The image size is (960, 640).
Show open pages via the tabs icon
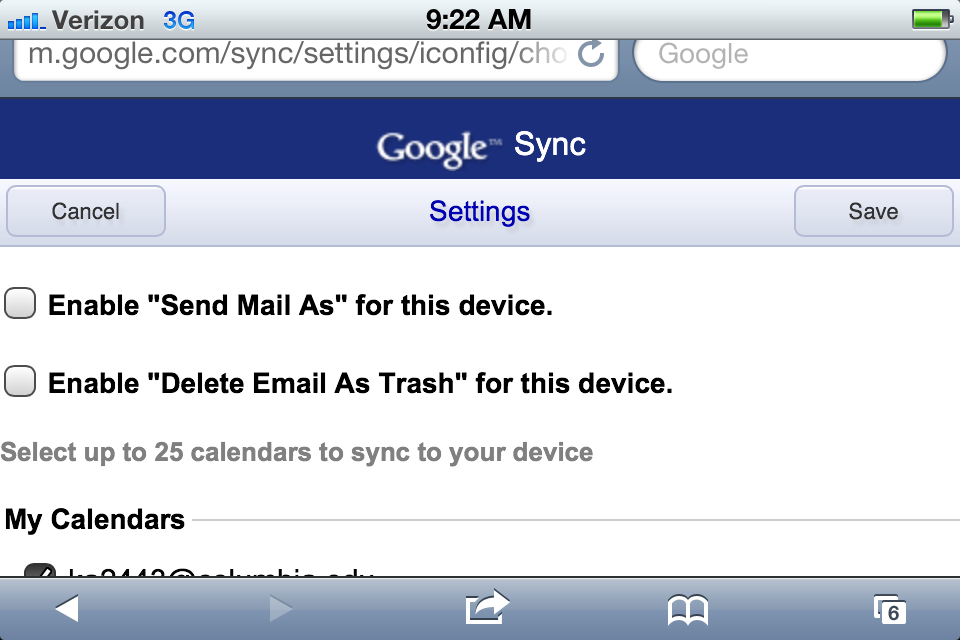[x=890, y=609]
